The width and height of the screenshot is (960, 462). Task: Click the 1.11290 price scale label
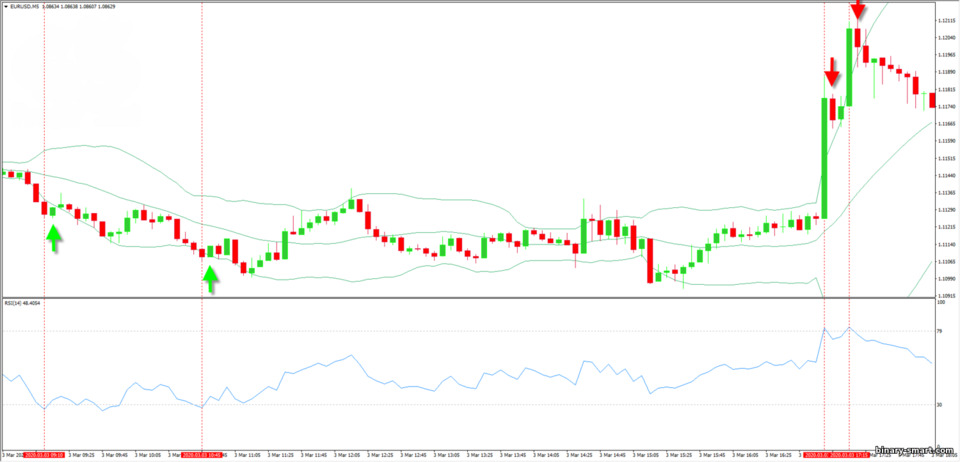click(x=946, y=210)
